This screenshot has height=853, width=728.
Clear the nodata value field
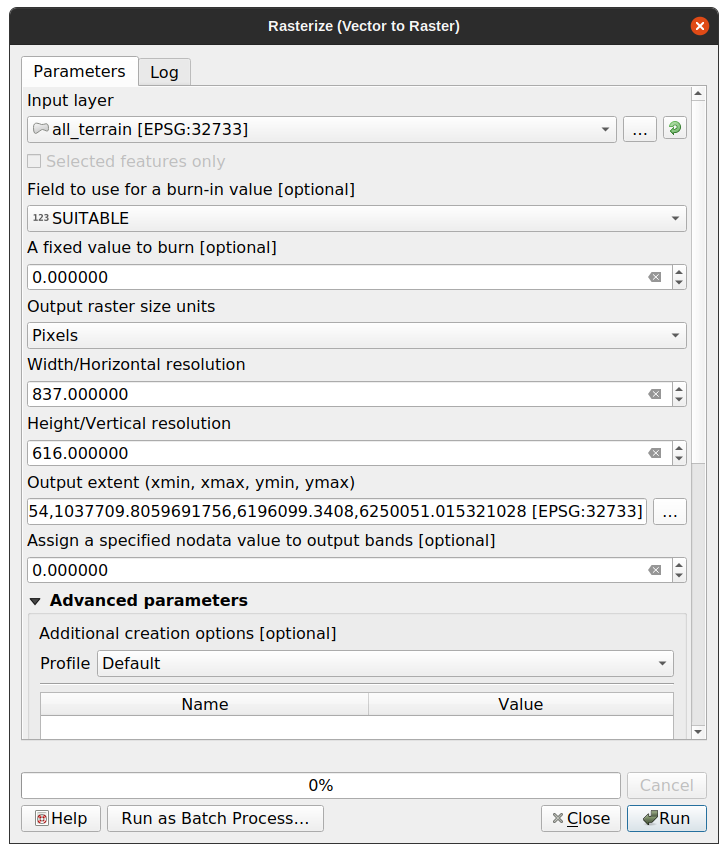(x=655, y=570)
